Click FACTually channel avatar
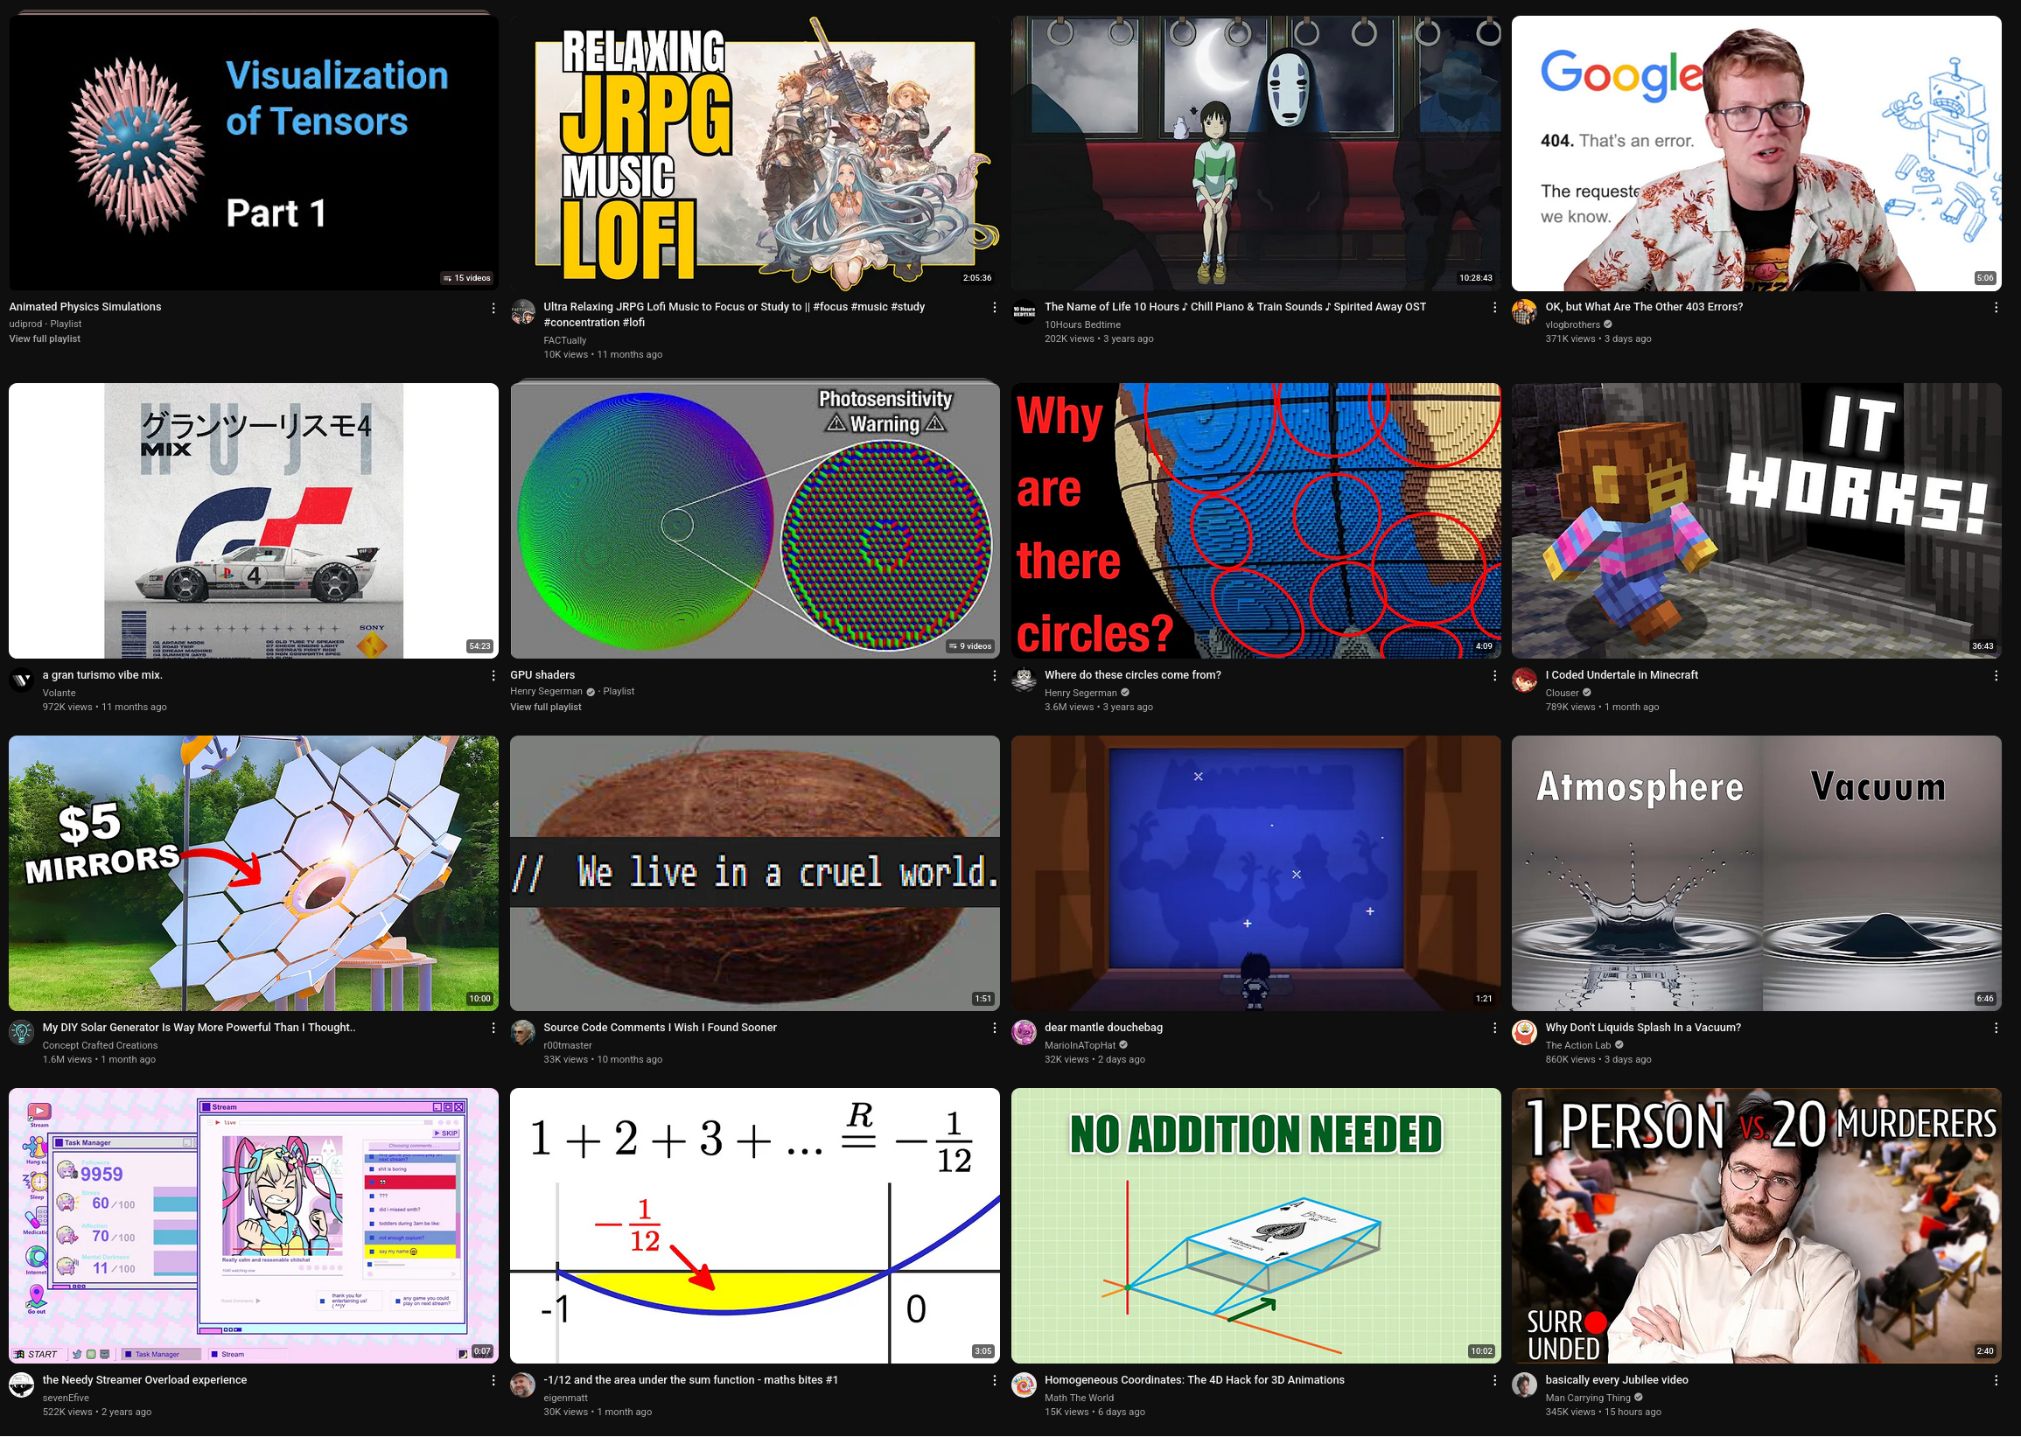This screenshot has width=2021, height=1437. 523,313
